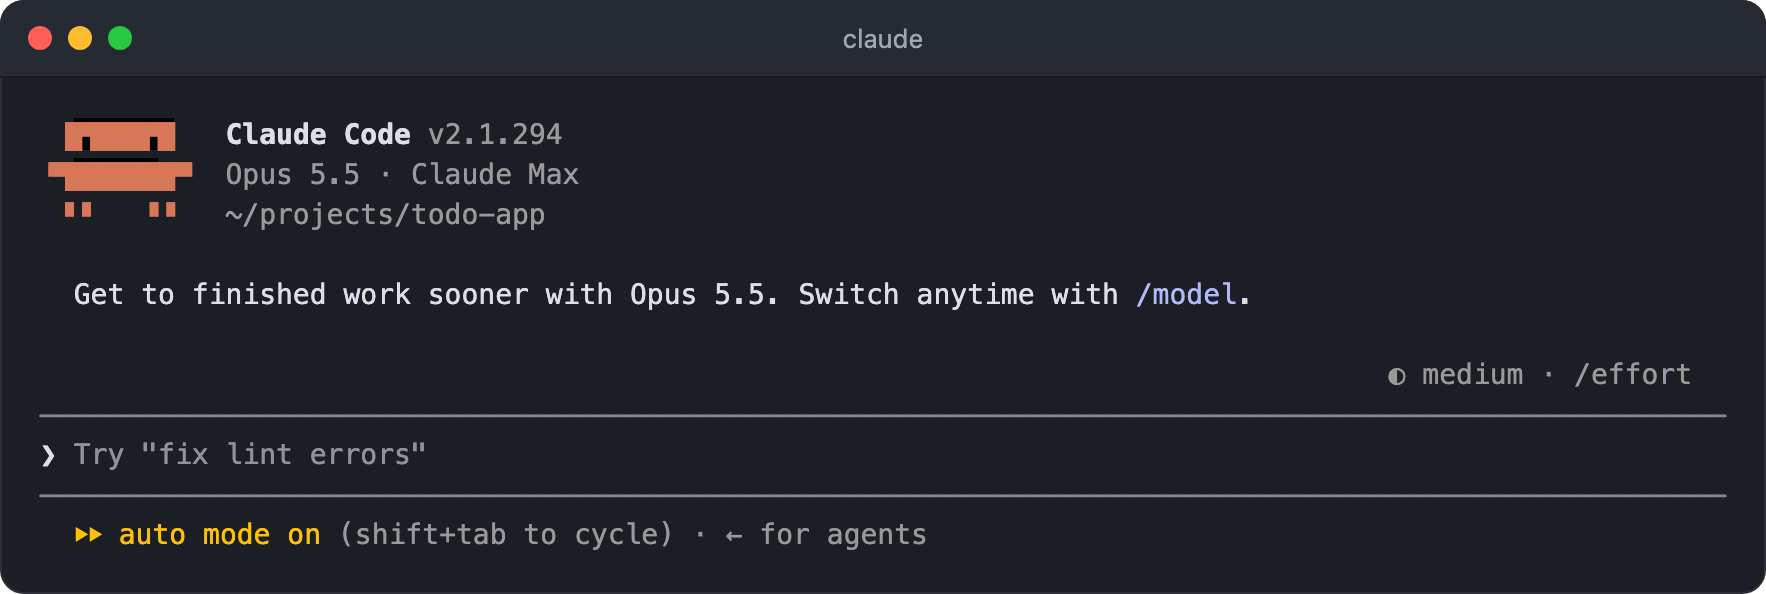Click the medium effort level label
The height and width of the screenshot is (594, 1766).
pos(1472,374)
